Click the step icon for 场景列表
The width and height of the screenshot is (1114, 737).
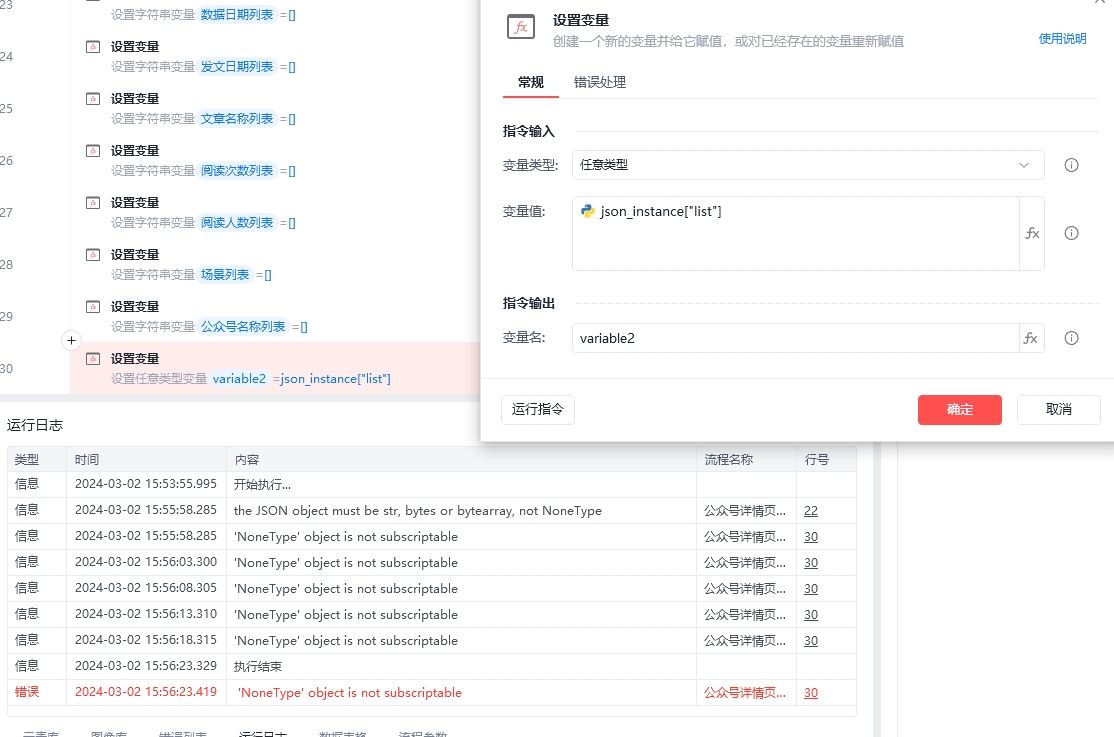point(93,254)
